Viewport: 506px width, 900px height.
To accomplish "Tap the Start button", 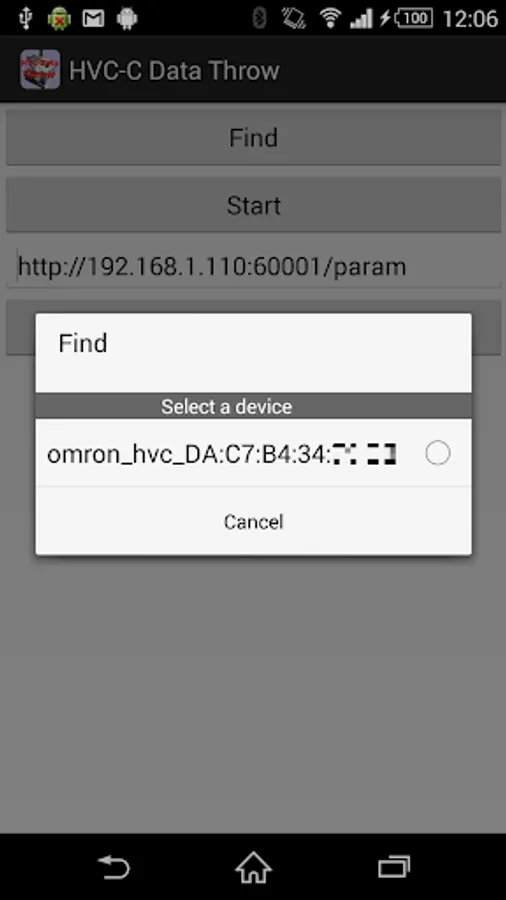I will coord(254,205).
